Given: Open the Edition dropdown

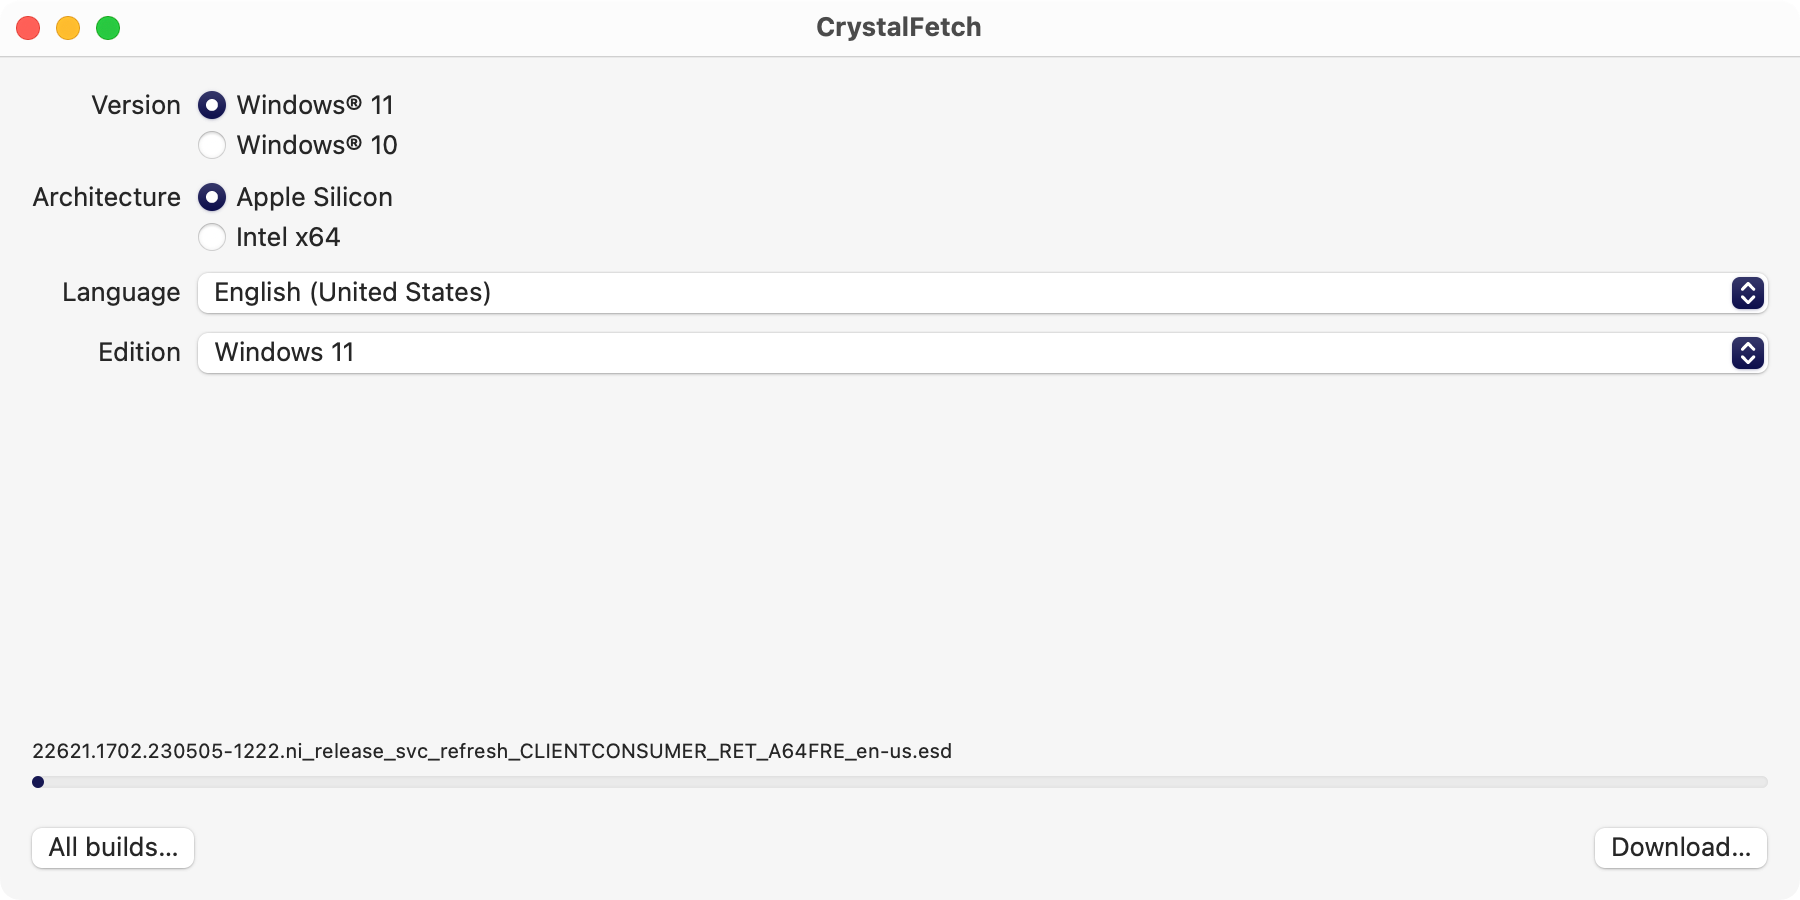Looking at the screenshot, I should click(x=900, y=353).
